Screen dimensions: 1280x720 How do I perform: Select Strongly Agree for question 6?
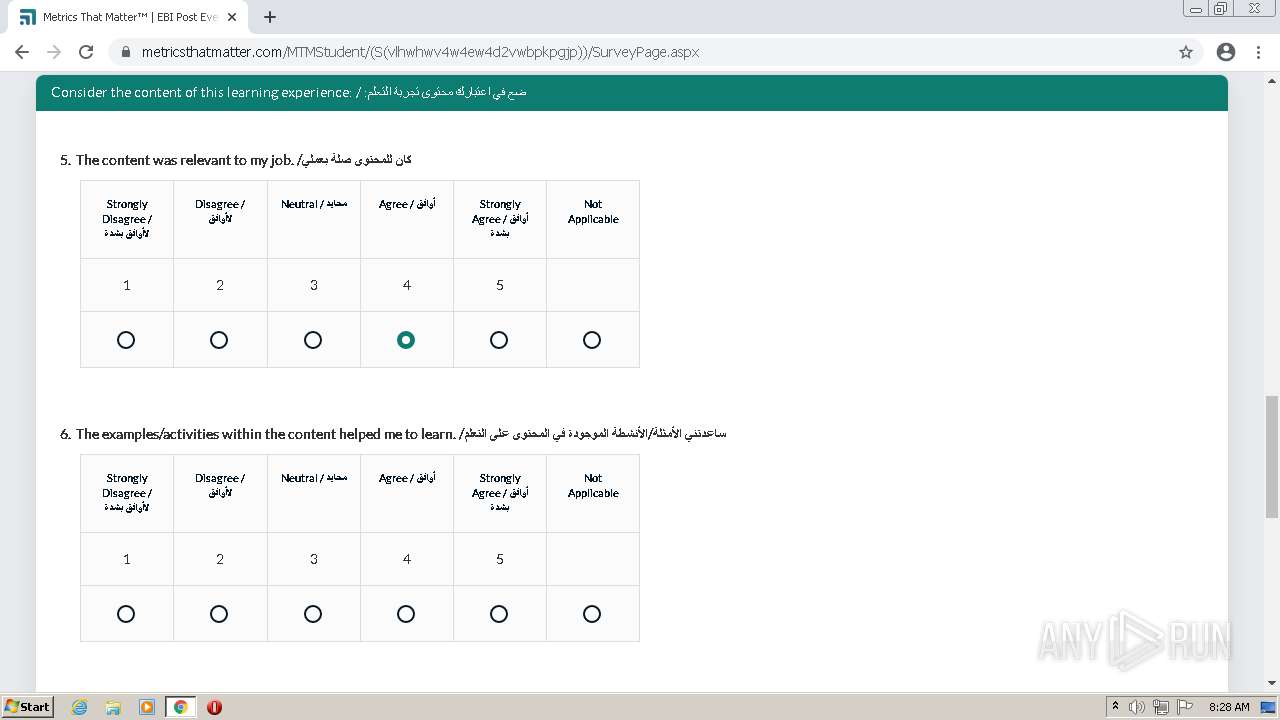coord(499,614)
